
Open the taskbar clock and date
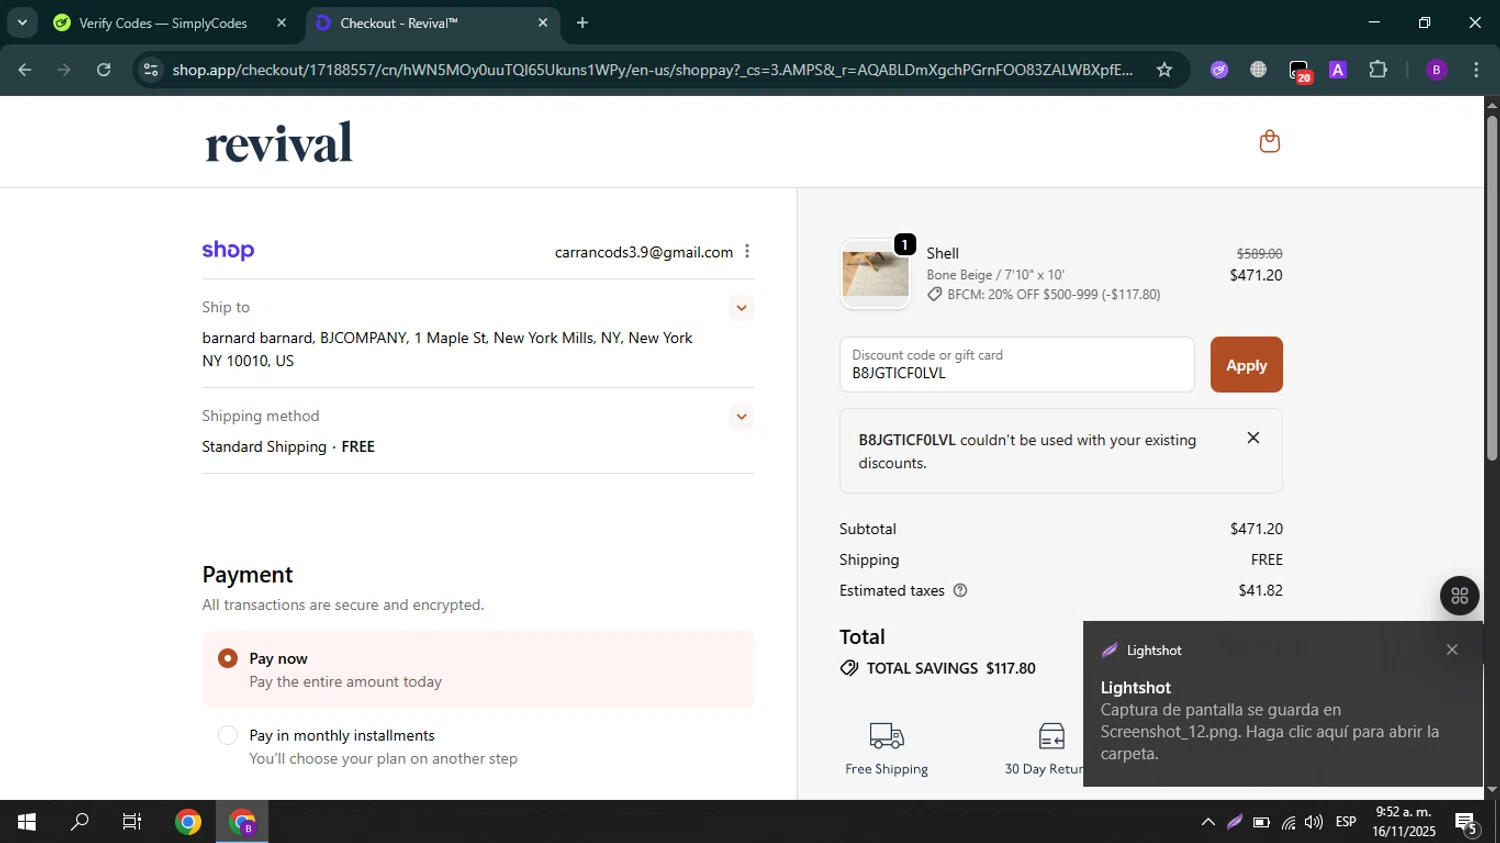[x=1404, y=822]
